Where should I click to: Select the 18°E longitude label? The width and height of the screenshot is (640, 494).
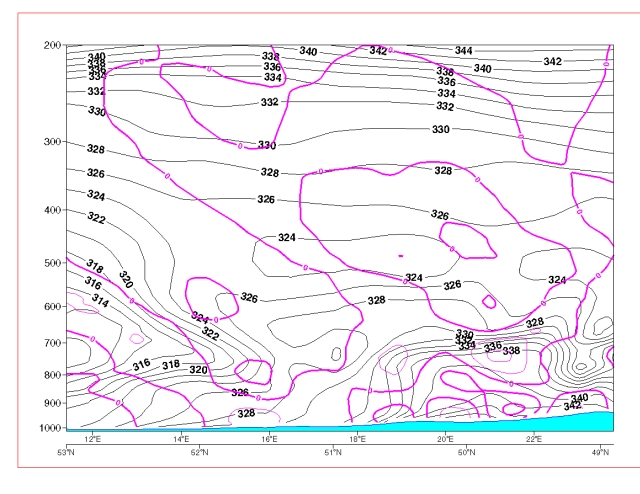pos(357,439)
